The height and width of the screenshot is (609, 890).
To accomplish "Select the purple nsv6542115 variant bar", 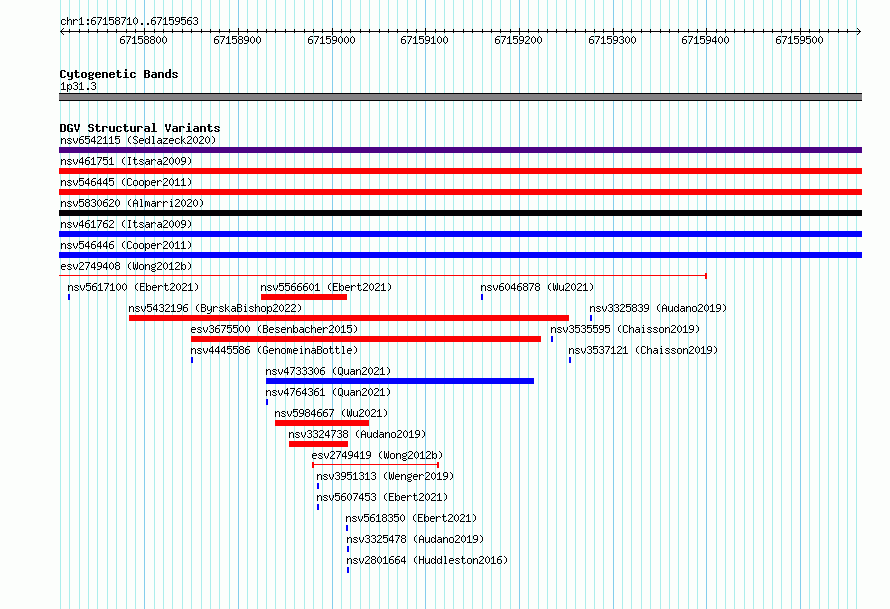I will click(x=460, y=150).
